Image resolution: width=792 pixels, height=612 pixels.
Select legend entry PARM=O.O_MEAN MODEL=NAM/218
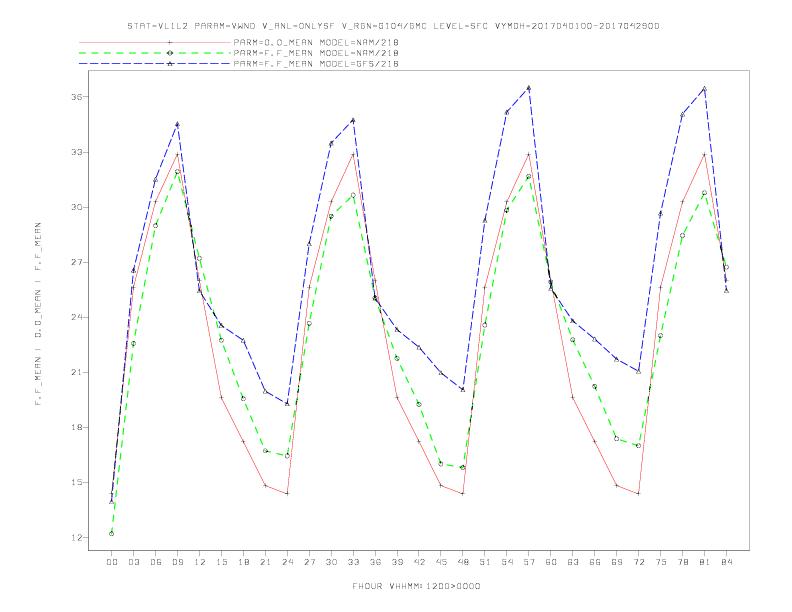(316, 42)
